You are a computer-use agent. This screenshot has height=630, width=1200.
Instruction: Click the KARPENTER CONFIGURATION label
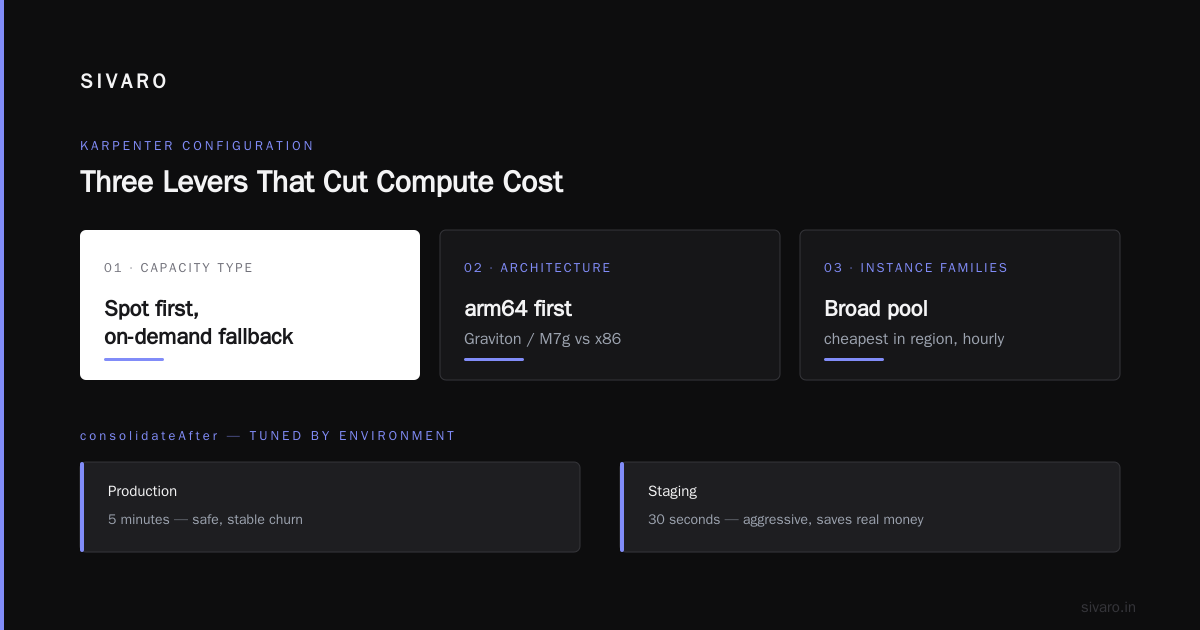point(197,146)
